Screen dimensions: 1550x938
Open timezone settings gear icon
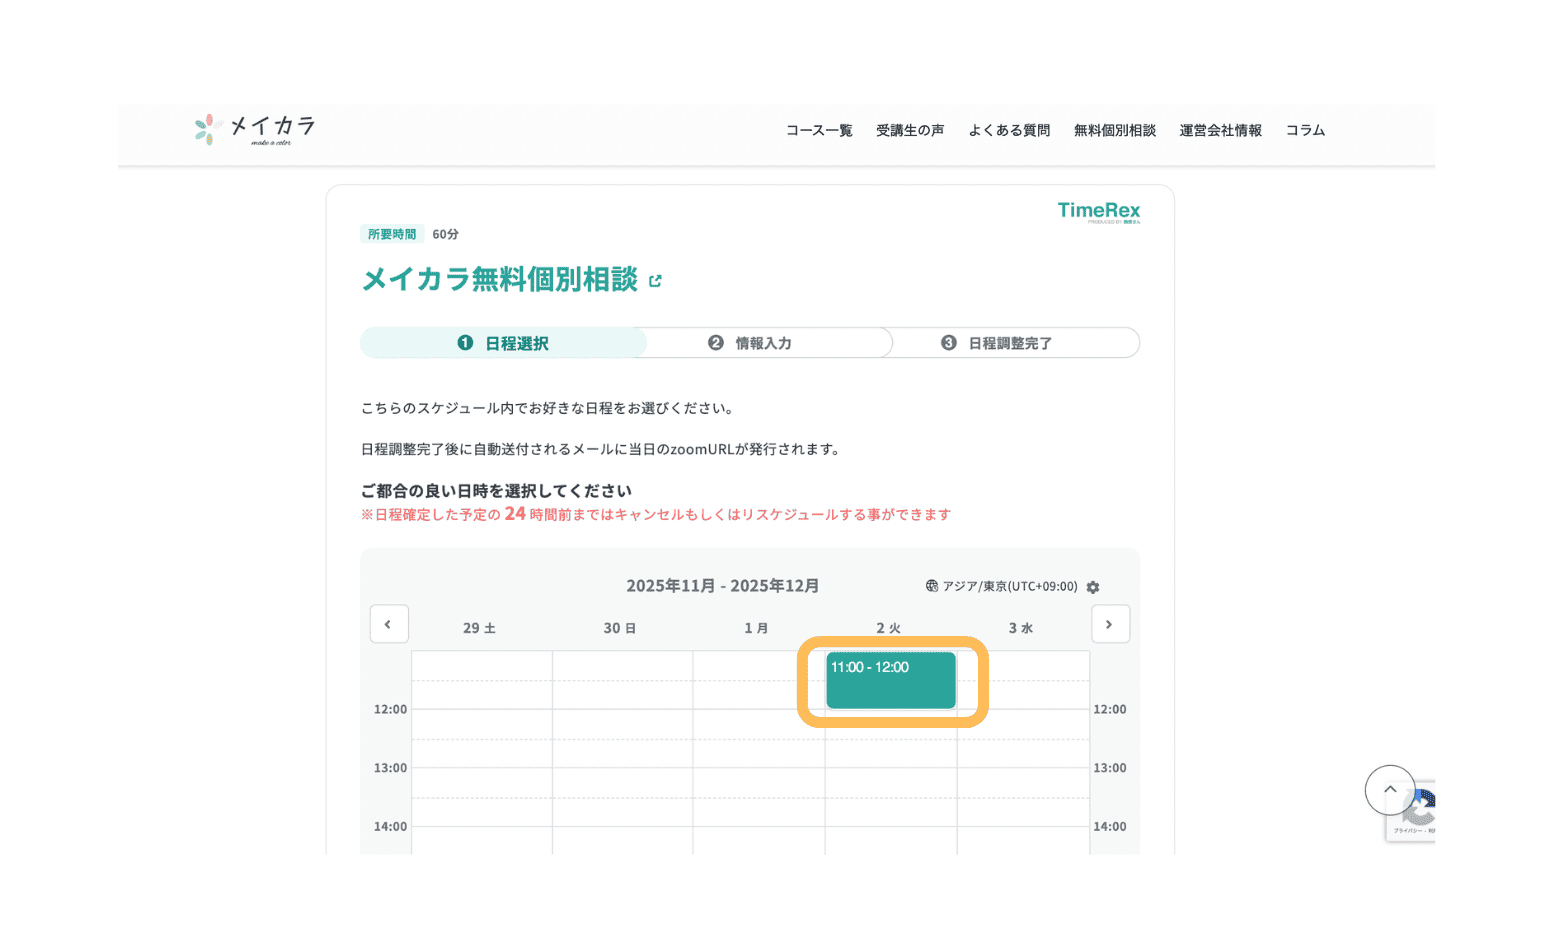(x=1093, y=587)
